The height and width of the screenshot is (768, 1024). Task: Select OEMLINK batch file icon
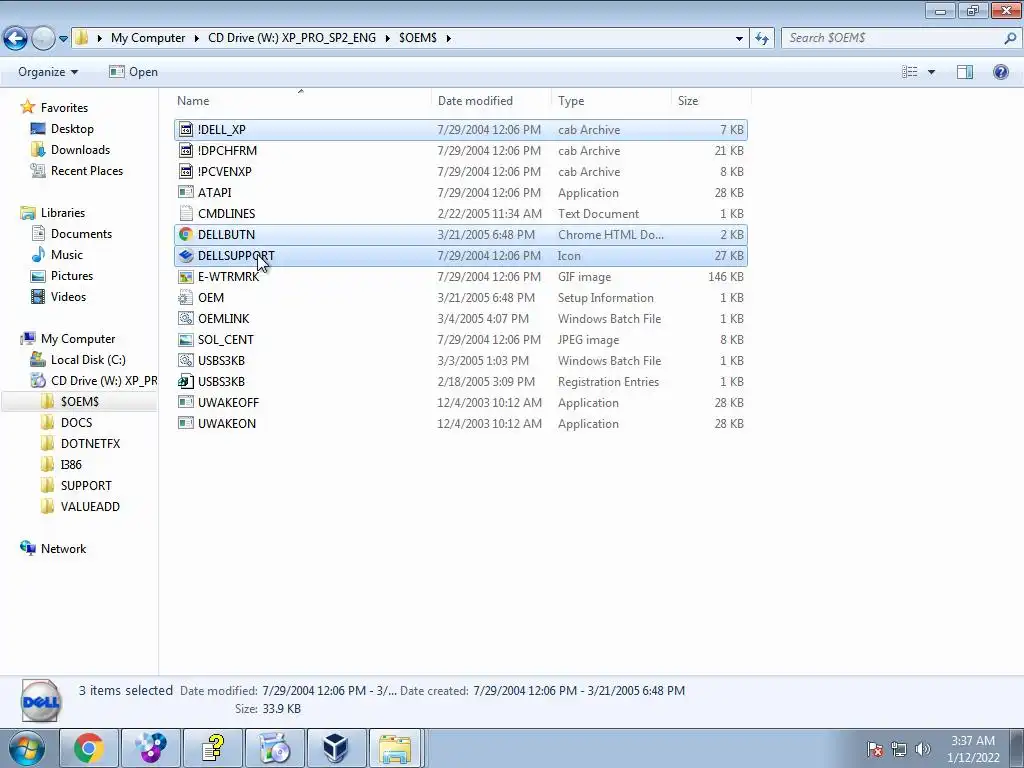186,319
